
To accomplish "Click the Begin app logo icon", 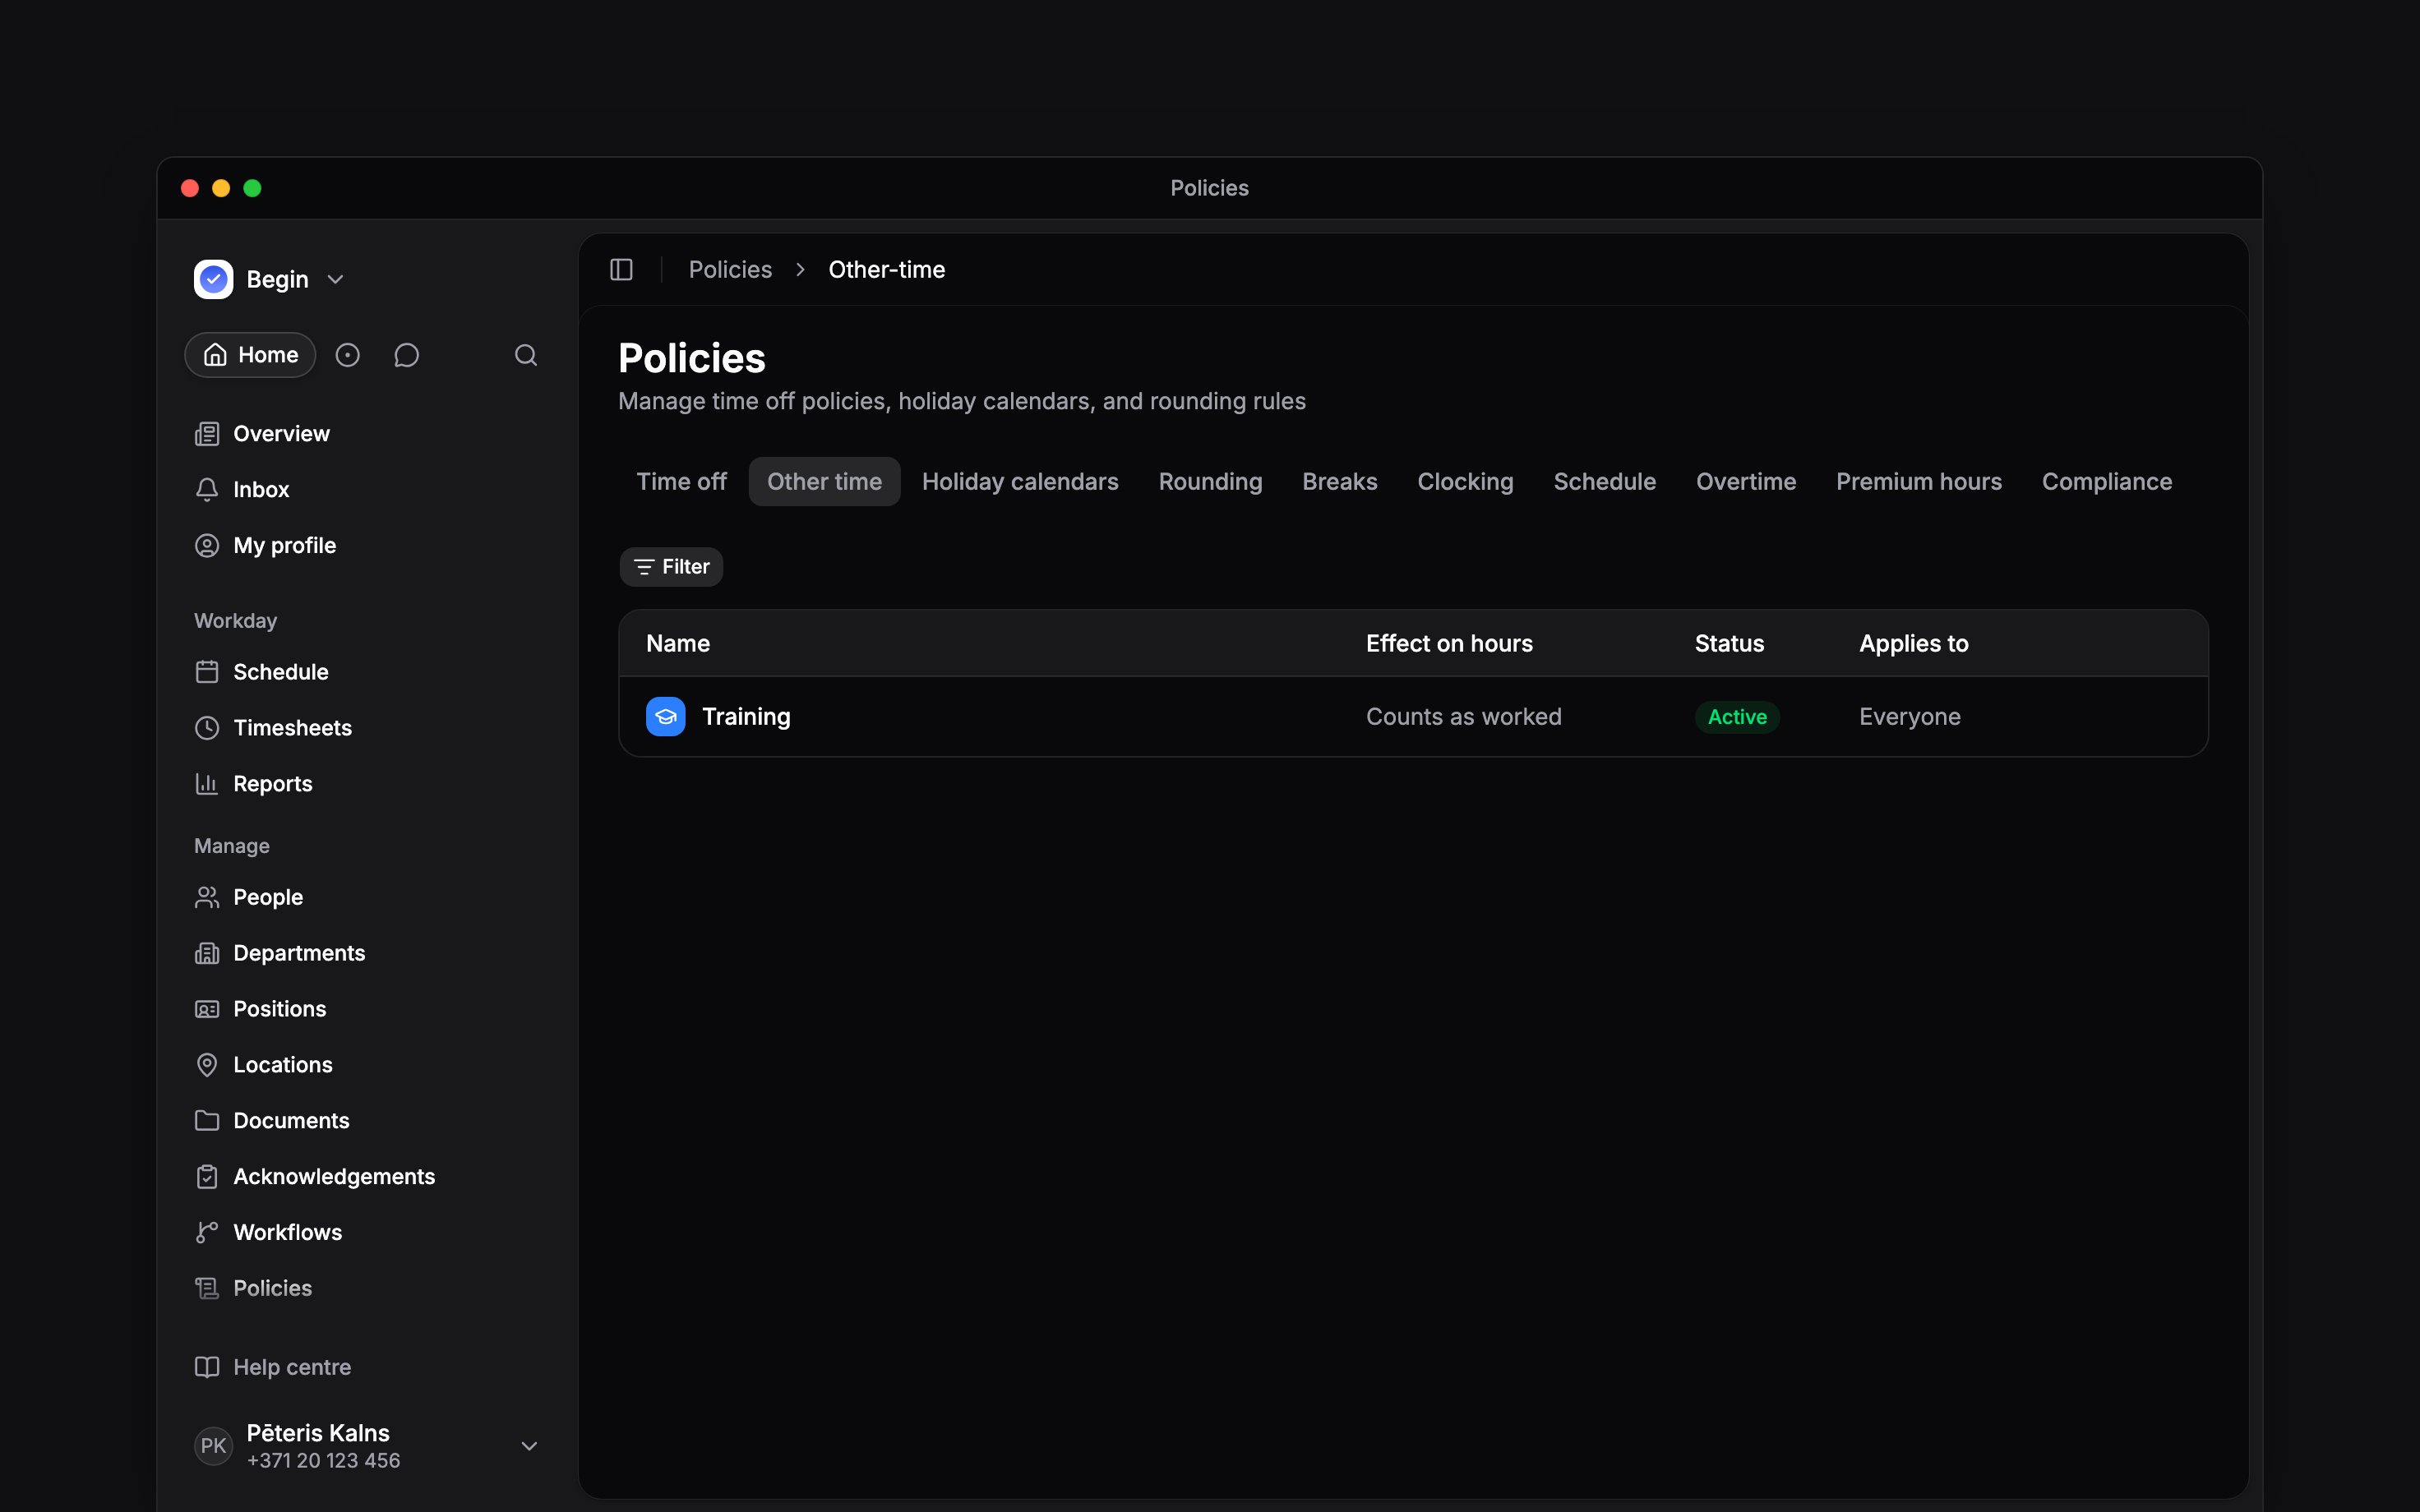I will click(213, 279).
